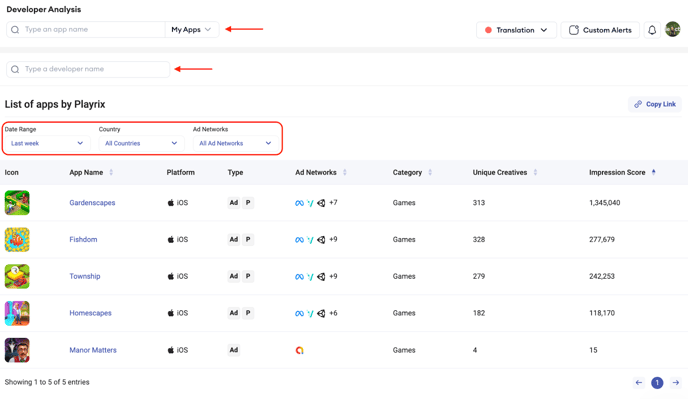Open the Manor Matters app link

[x=93, y=350]
